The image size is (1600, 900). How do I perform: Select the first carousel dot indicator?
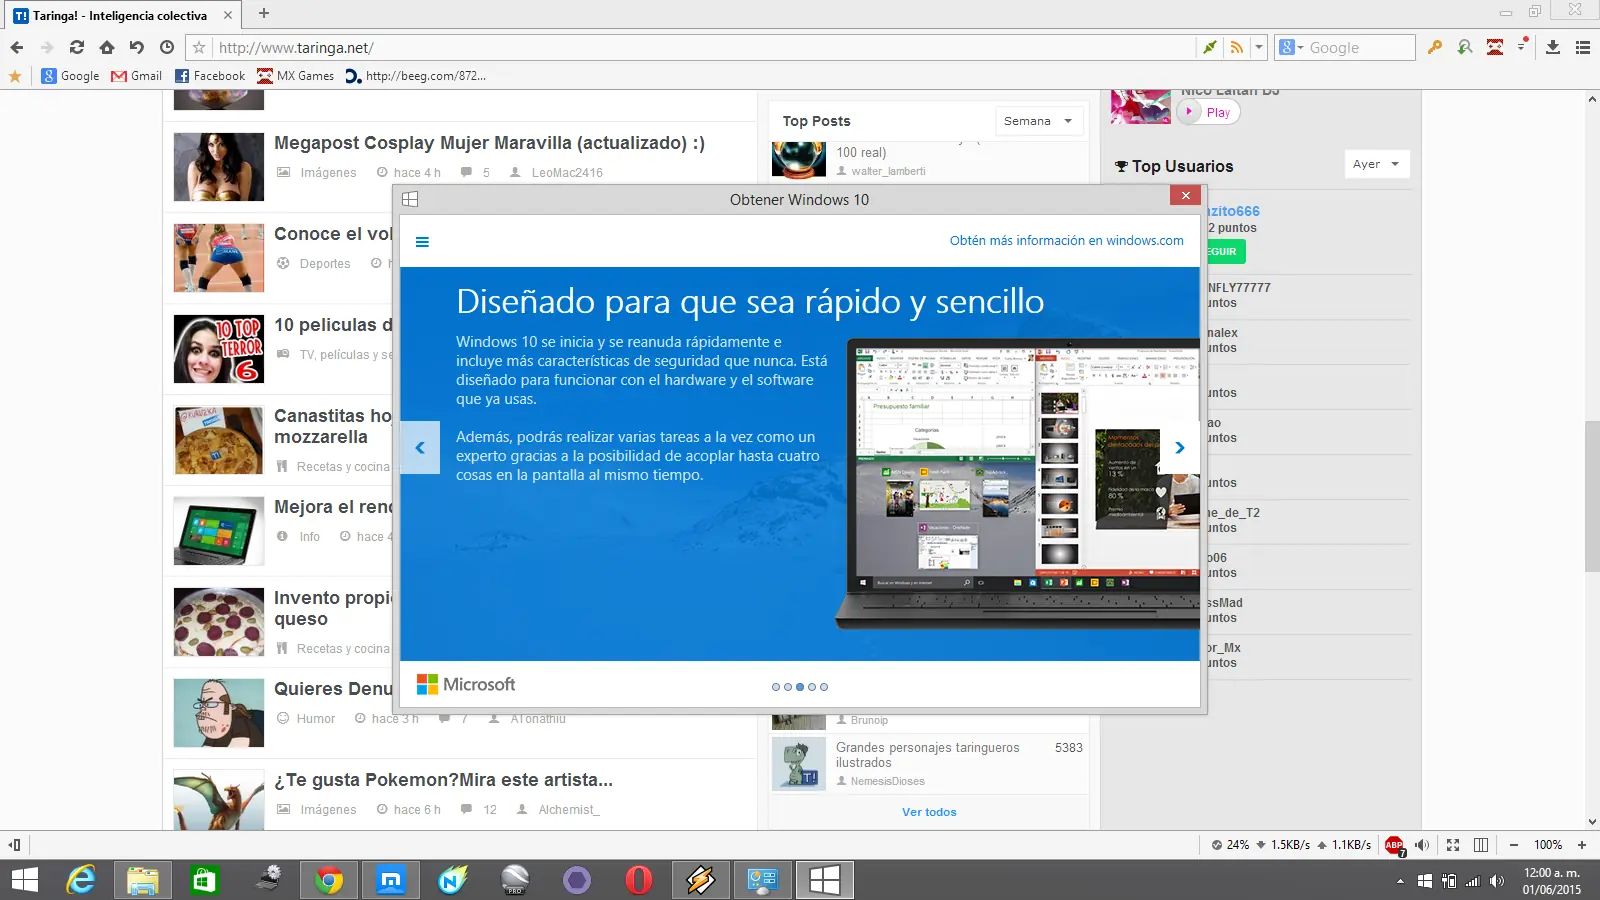pyautogui.click(x=776, y=687)
